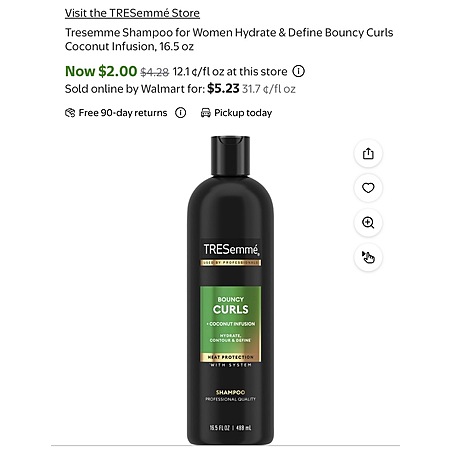Click the TRESemmé logo on the bottle
This screenshot has height=450, width=450.
pyautogui.click(x=231, y=249)
